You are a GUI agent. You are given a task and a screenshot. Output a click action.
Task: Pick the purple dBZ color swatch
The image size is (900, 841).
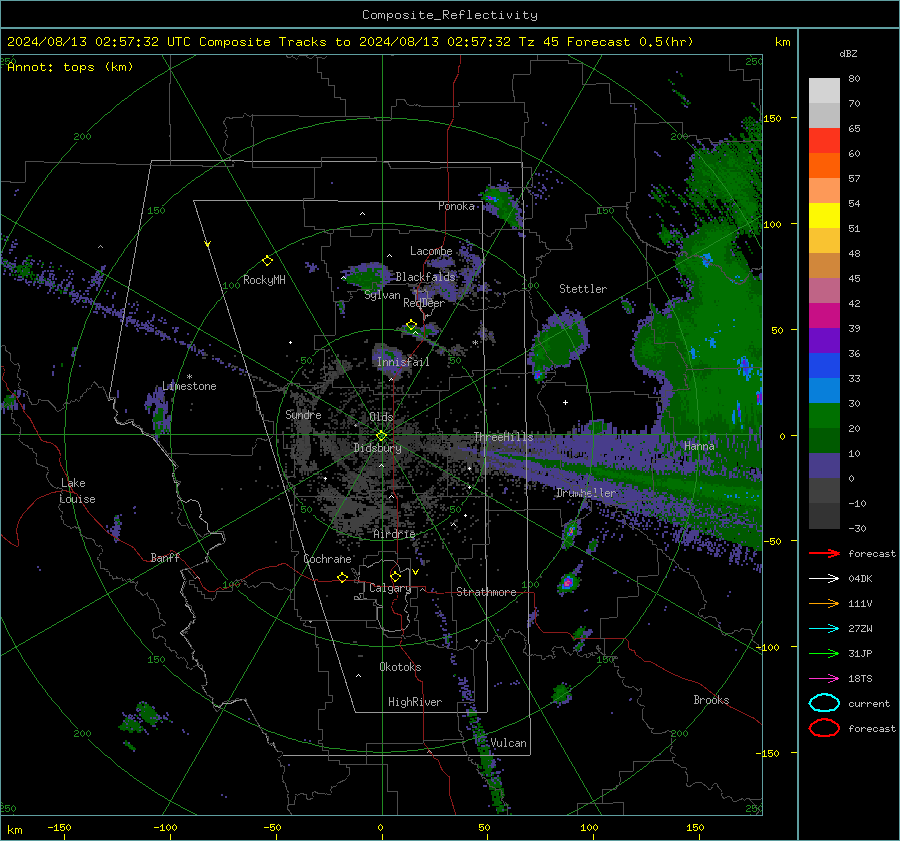click(824, 341)
